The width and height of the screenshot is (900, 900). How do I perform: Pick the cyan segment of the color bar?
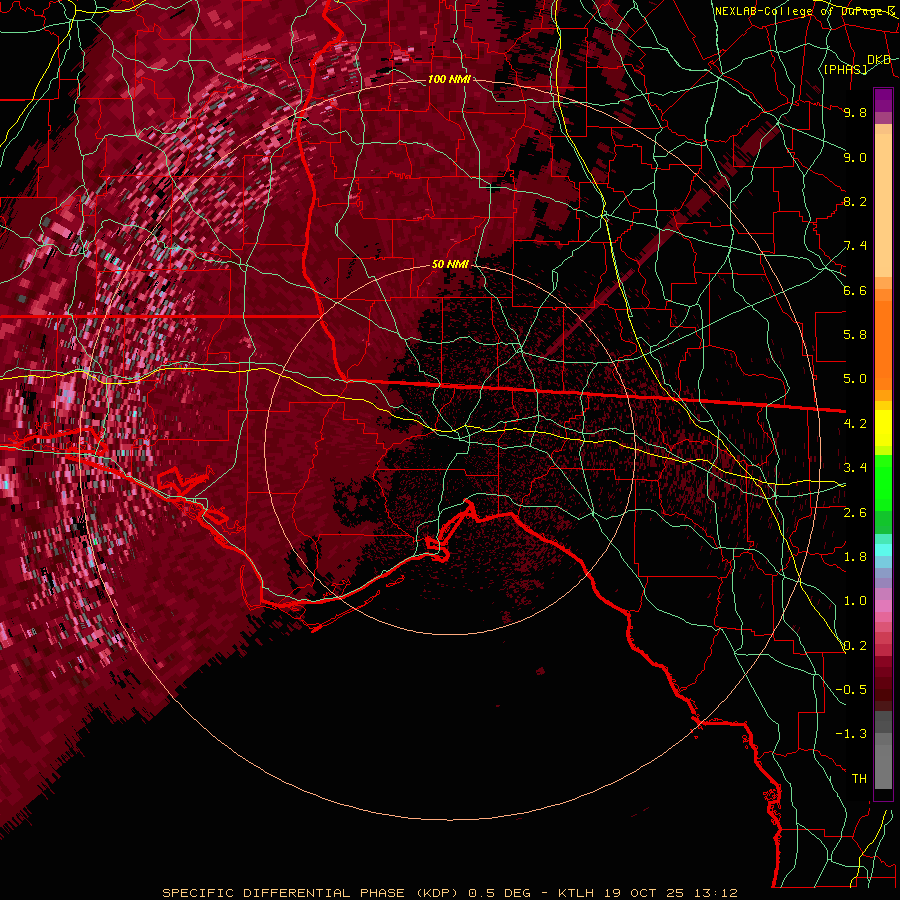pyautogui.click(x=883, y=550)
